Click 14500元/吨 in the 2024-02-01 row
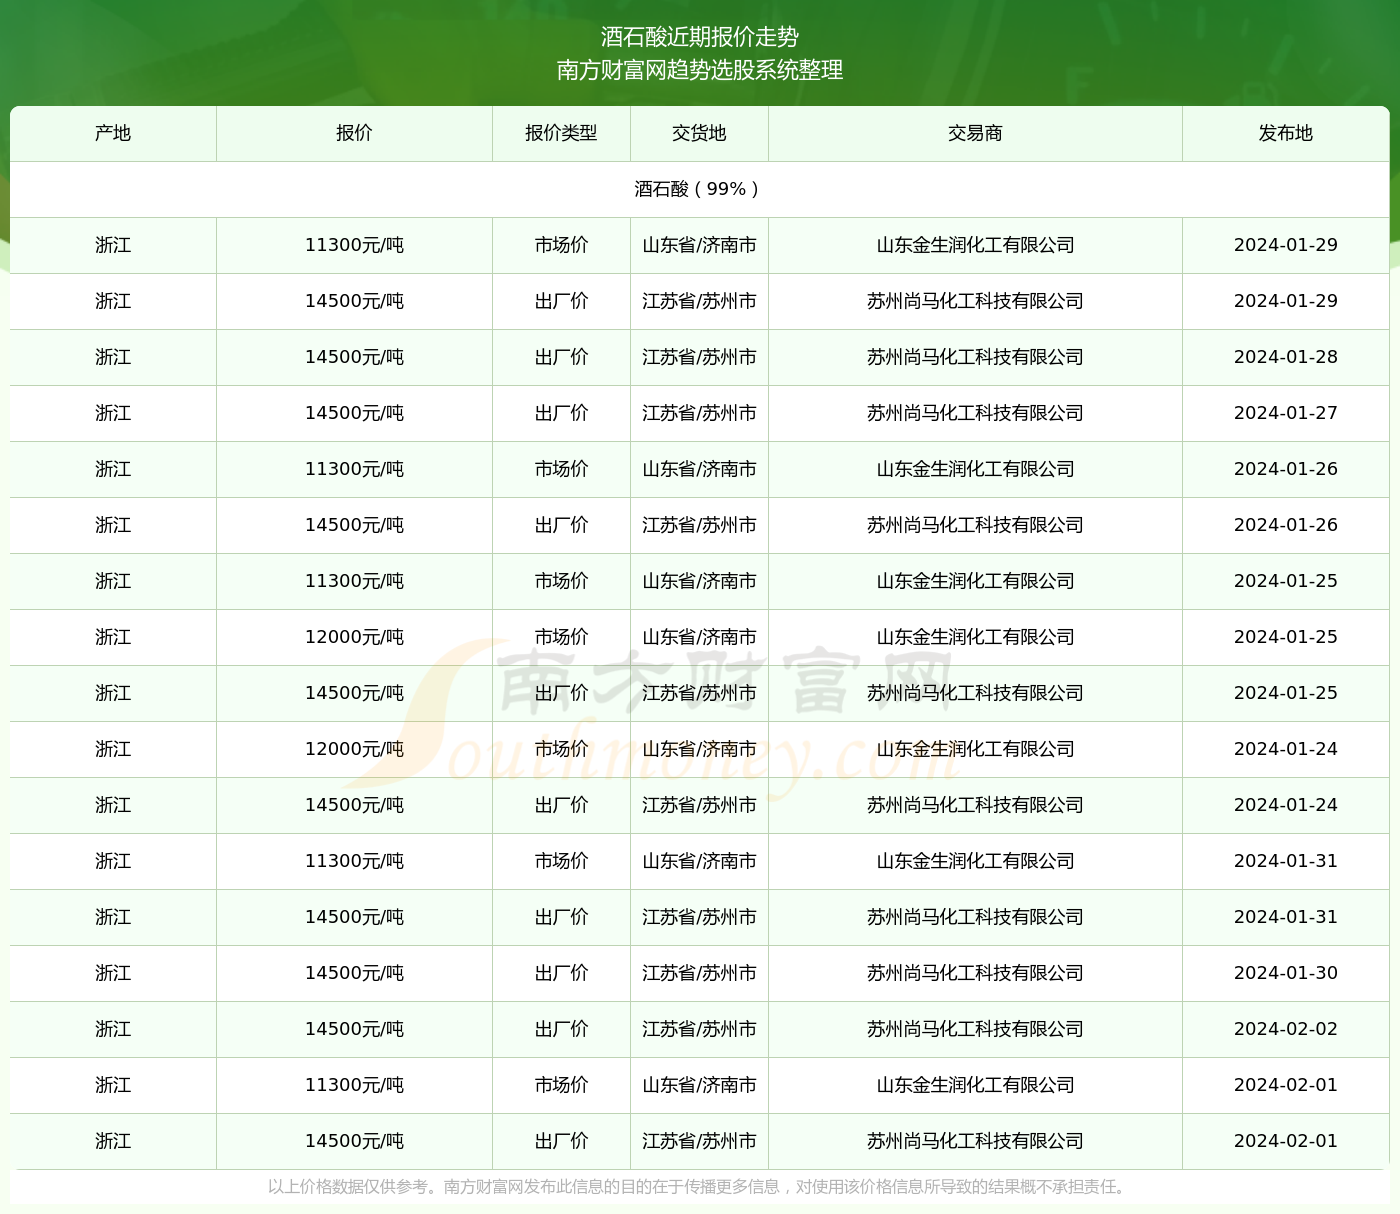The image size is (1400, 1214). pos(354,1141)
